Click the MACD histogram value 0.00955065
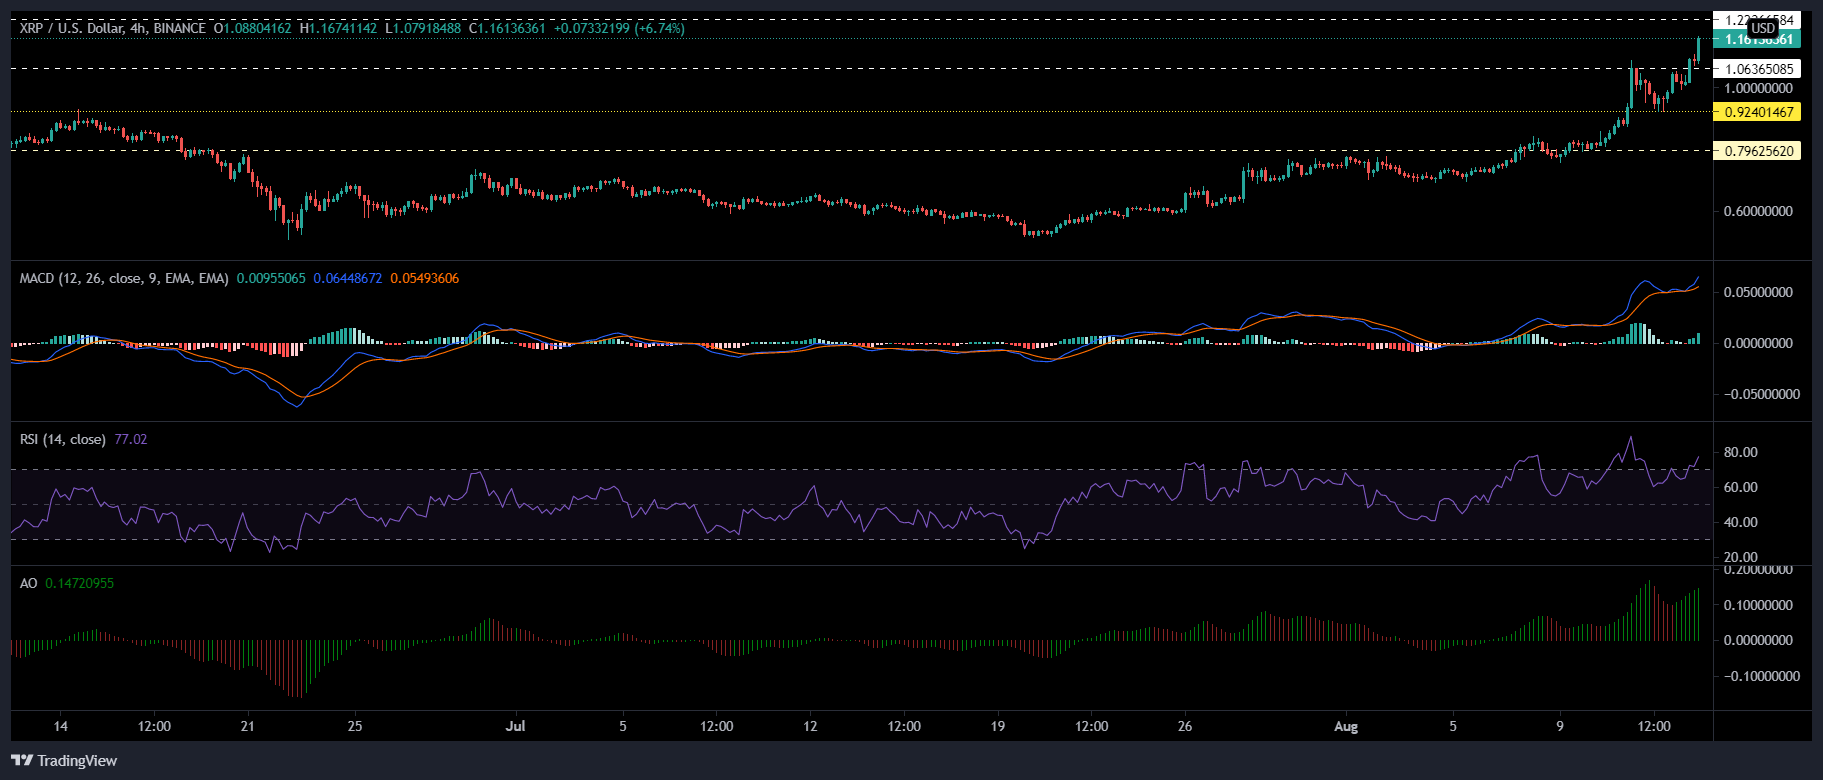Screen dimensions: 1823x780 tap(271, 278)
